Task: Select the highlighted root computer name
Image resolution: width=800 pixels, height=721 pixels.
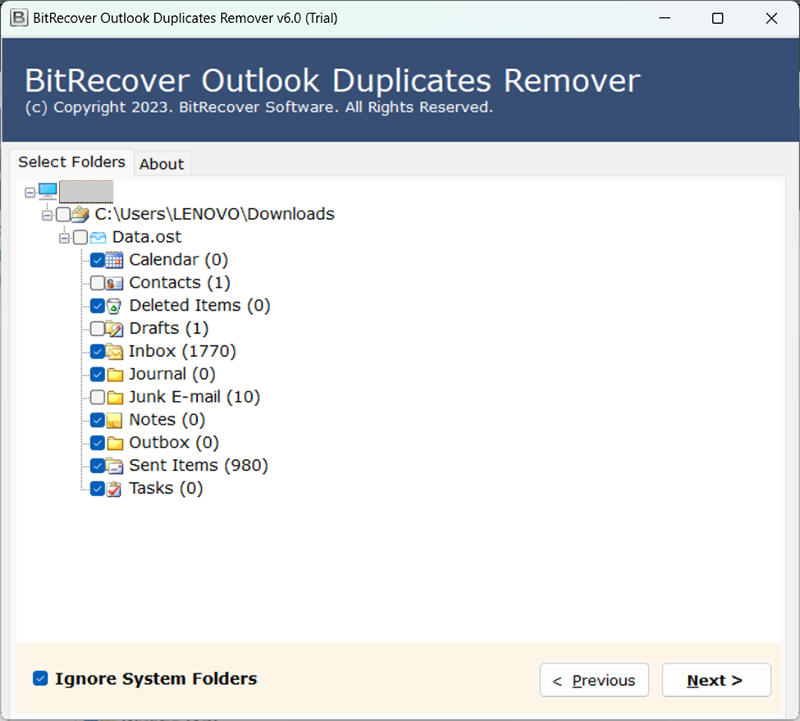Action: tap(86, 192)
